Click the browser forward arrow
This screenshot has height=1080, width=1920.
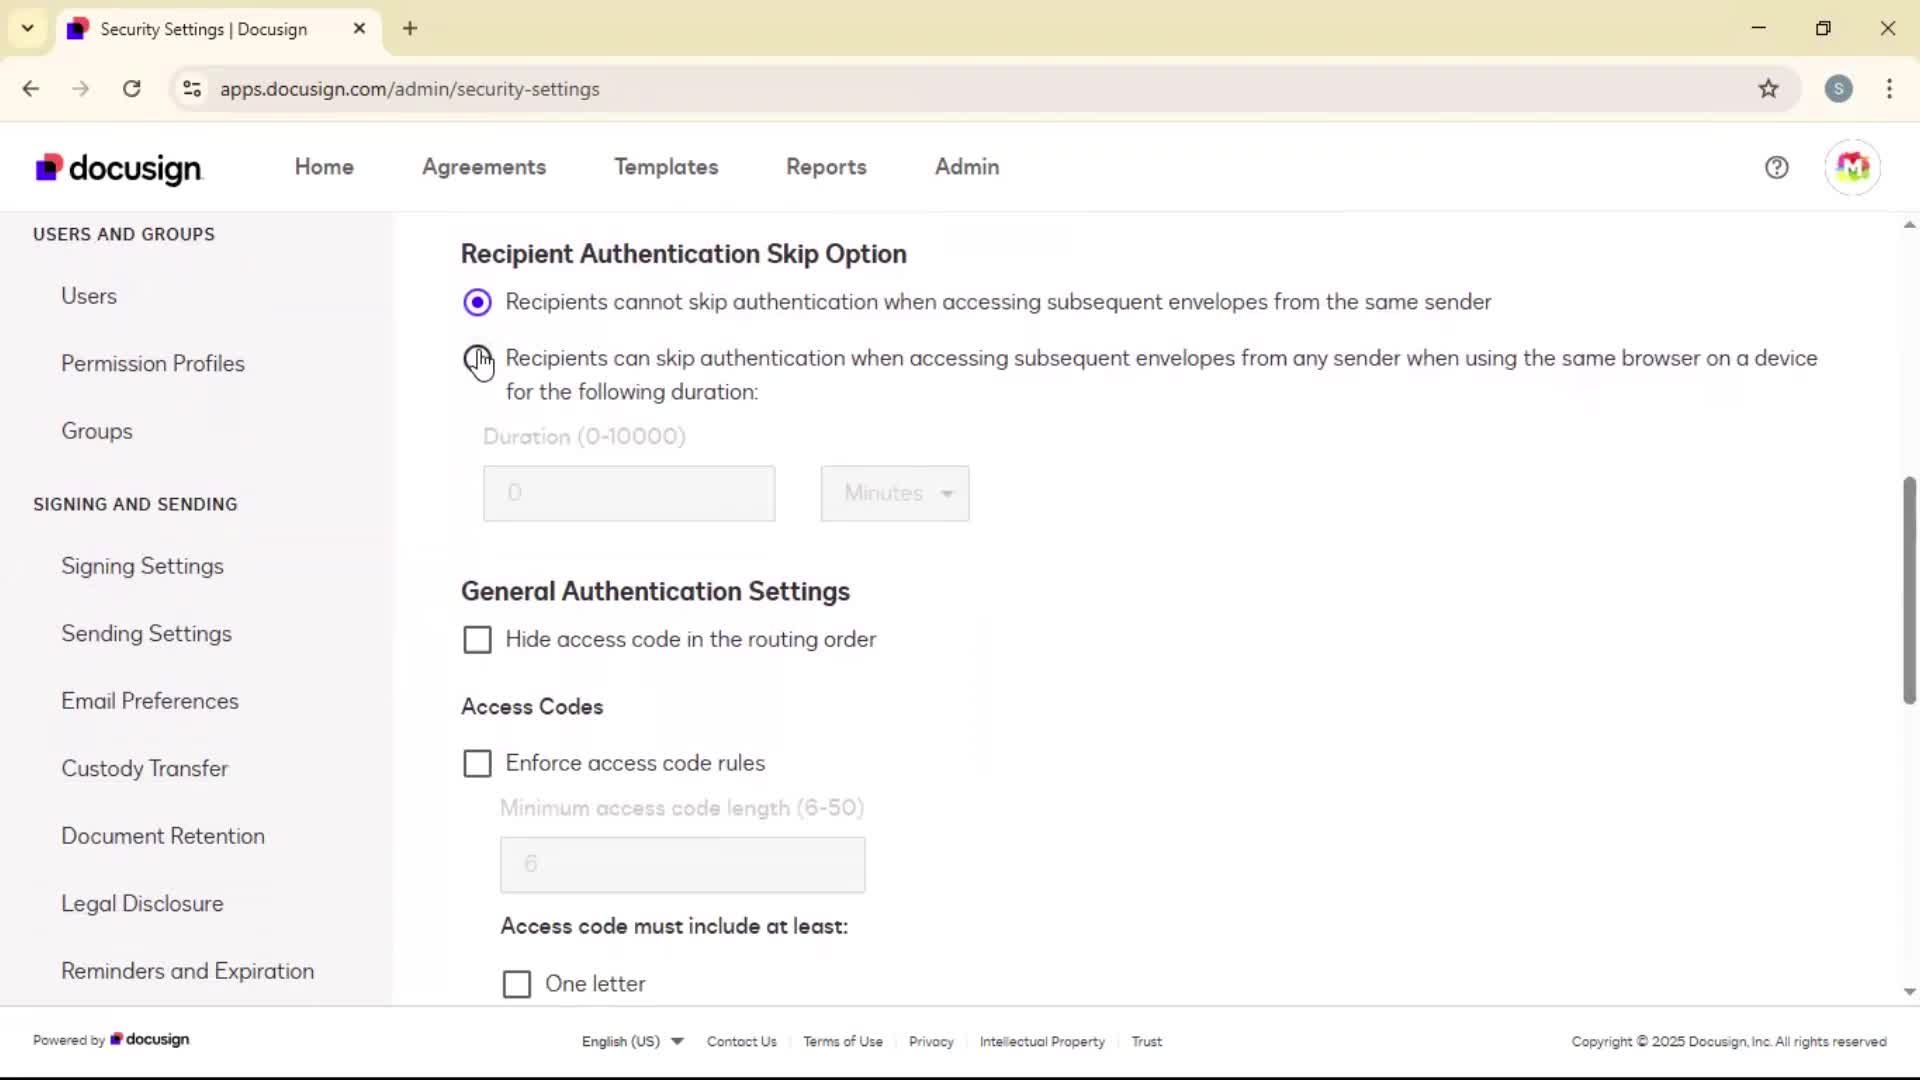click(81, 89)
